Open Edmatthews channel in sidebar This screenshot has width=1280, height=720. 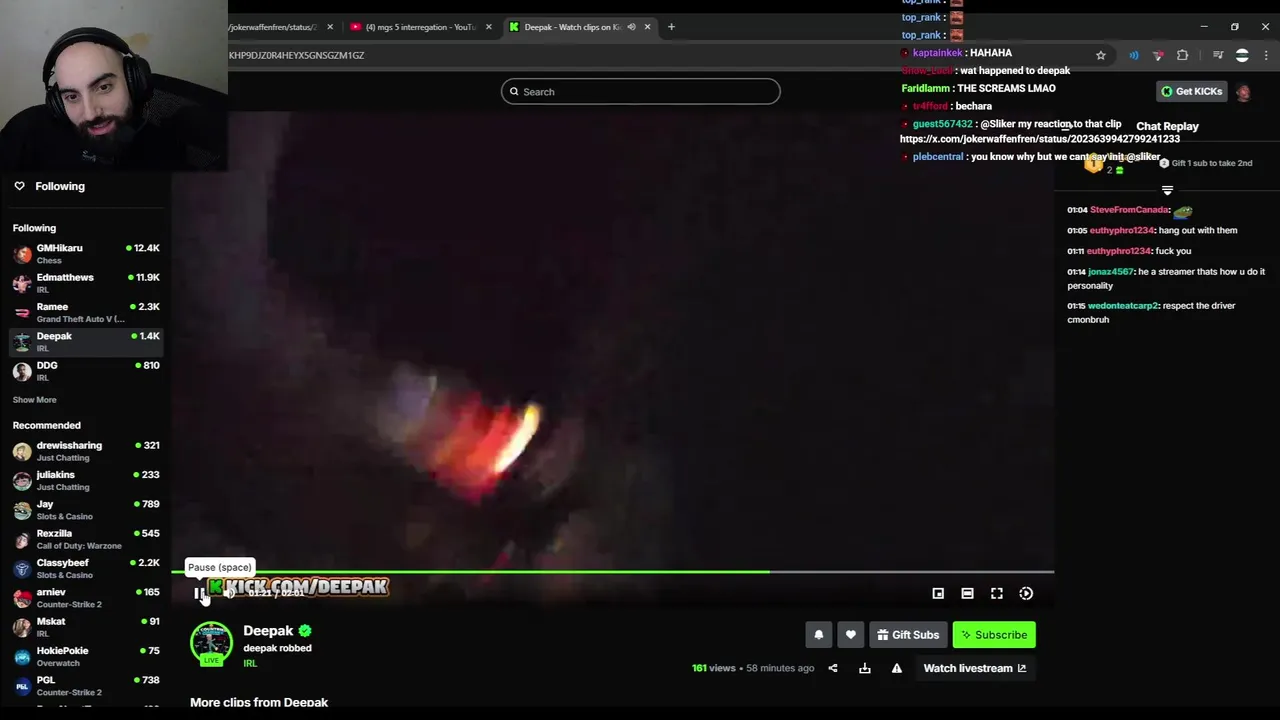coord(86,283)
